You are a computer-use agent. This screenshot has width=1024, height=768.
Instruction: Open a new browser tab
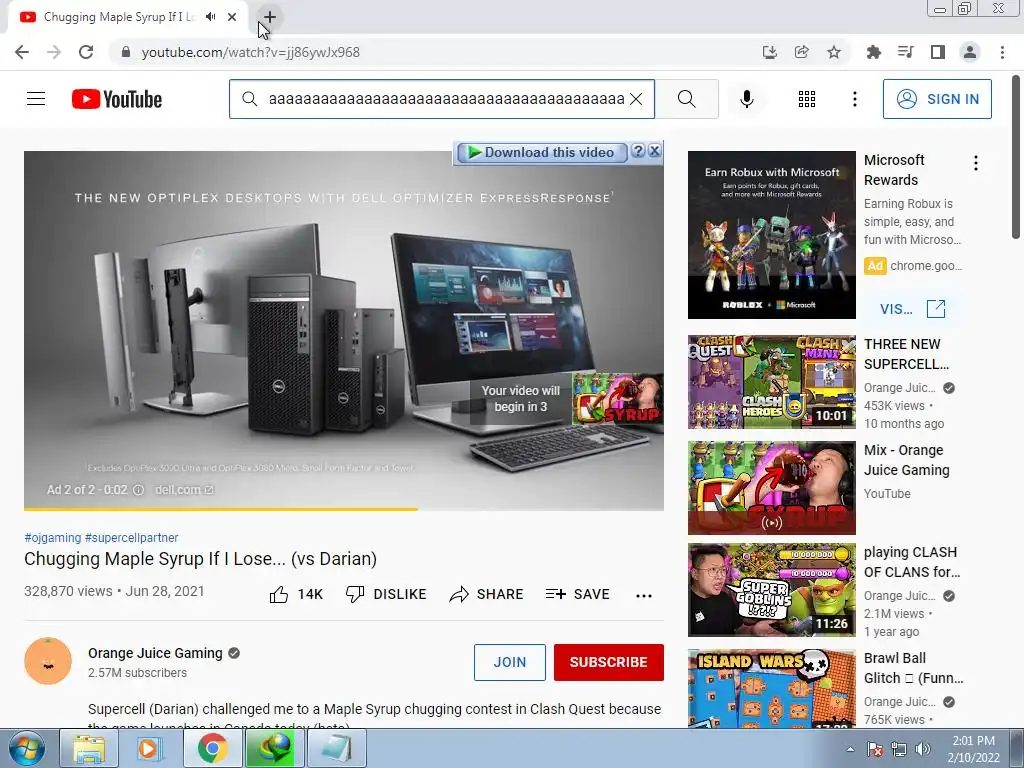click(x=270, y=17)
